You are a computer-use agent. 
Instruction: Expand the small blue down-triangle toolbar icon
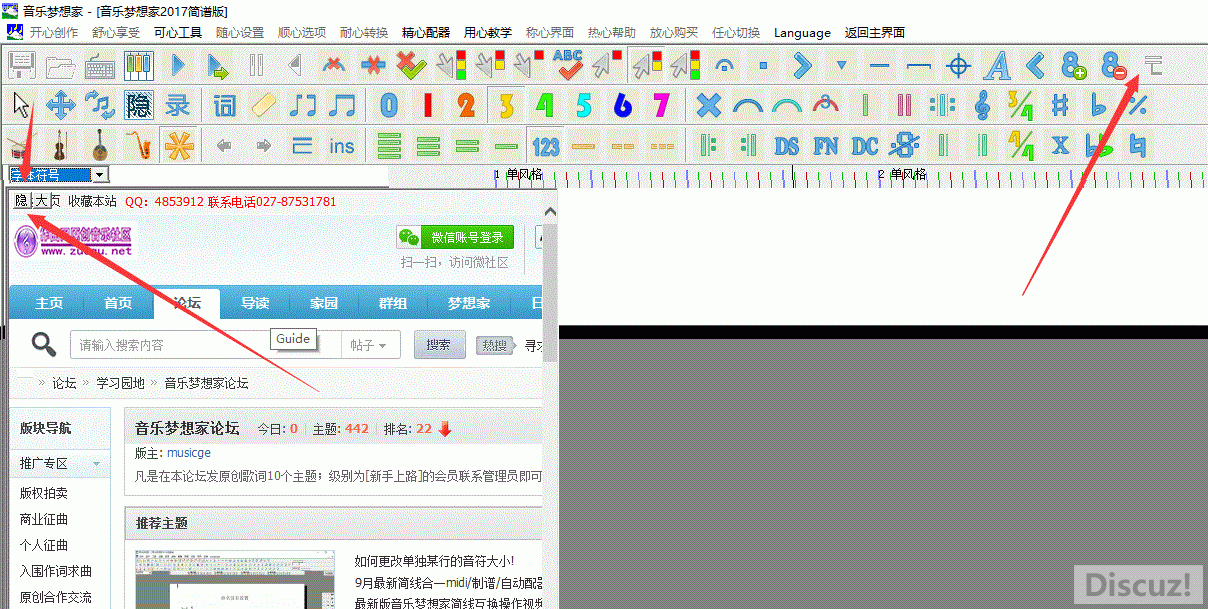click(x=841, y=66)
